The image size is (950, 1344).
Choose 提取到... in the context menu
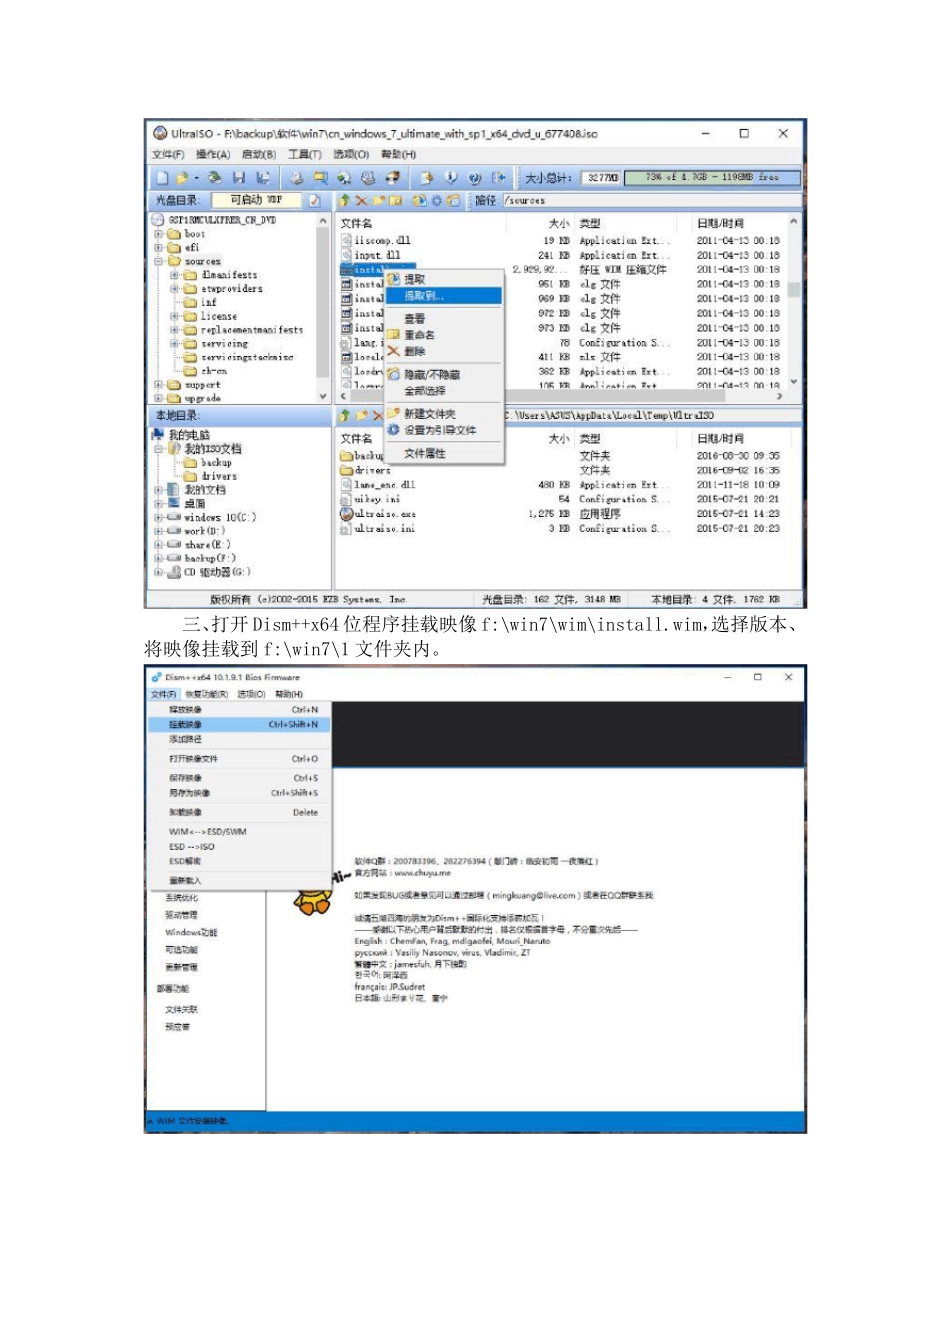tap(443, 296)
